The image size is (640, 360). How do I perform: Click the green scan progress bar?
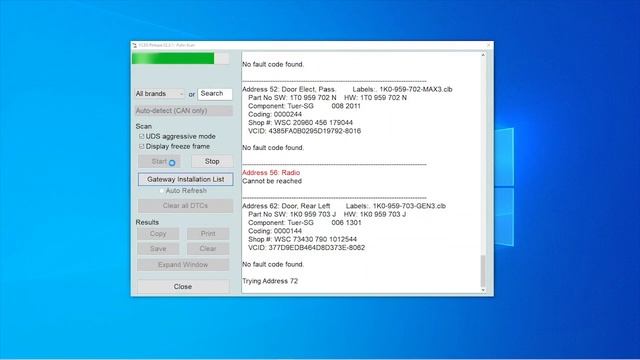click(x=180, y=58)
